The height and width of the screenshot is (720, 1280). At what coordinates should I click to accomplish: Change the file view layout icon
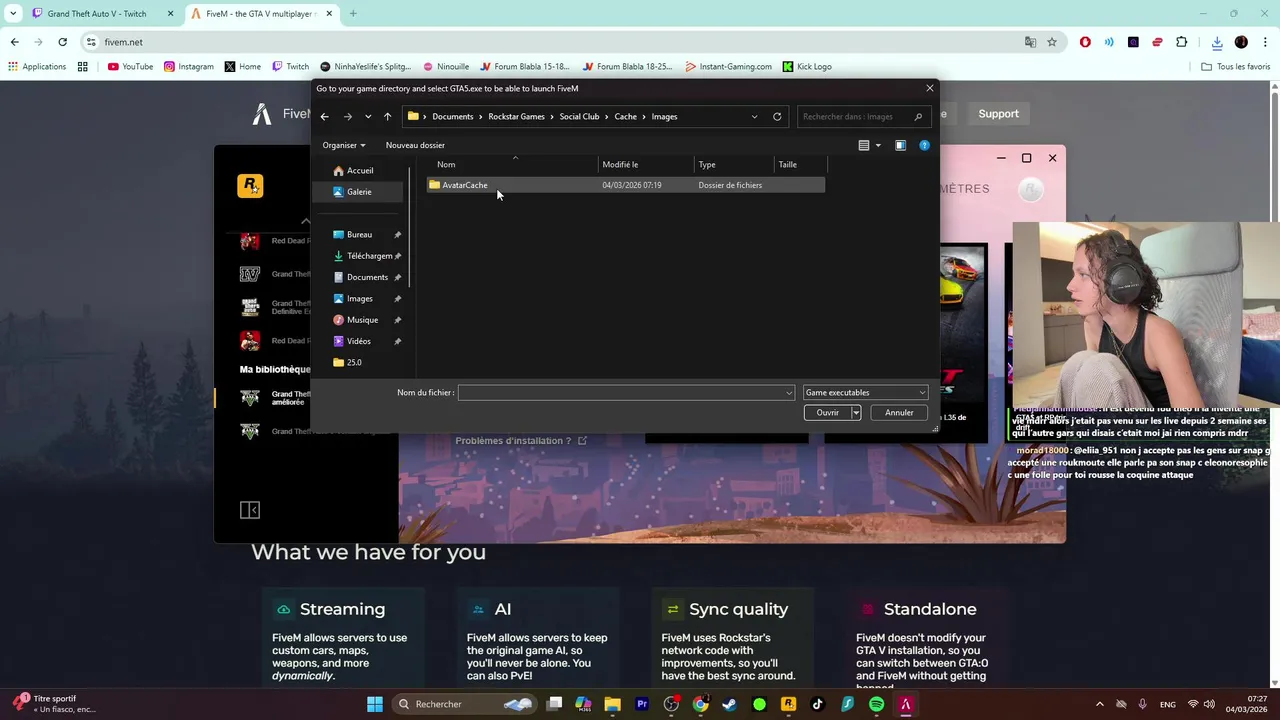[x=864, y=145]
